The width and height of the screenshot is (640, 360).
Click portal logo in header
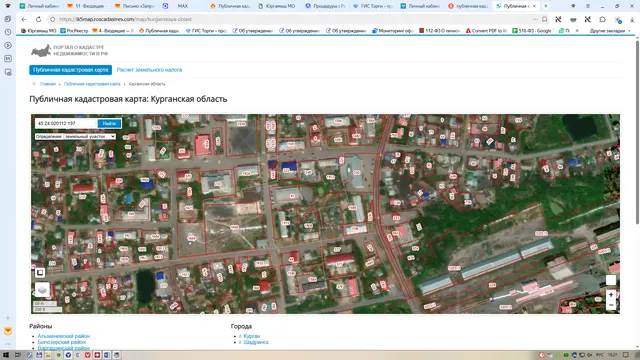click(x=69, y=51)
